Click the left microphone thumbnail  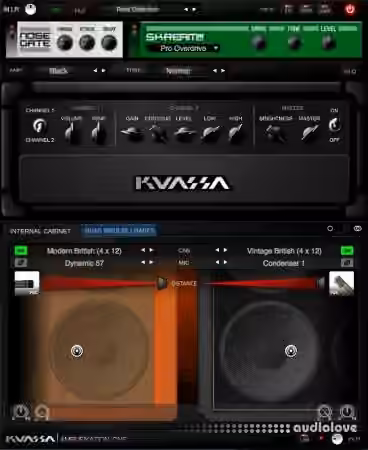(x=27, y=283)
